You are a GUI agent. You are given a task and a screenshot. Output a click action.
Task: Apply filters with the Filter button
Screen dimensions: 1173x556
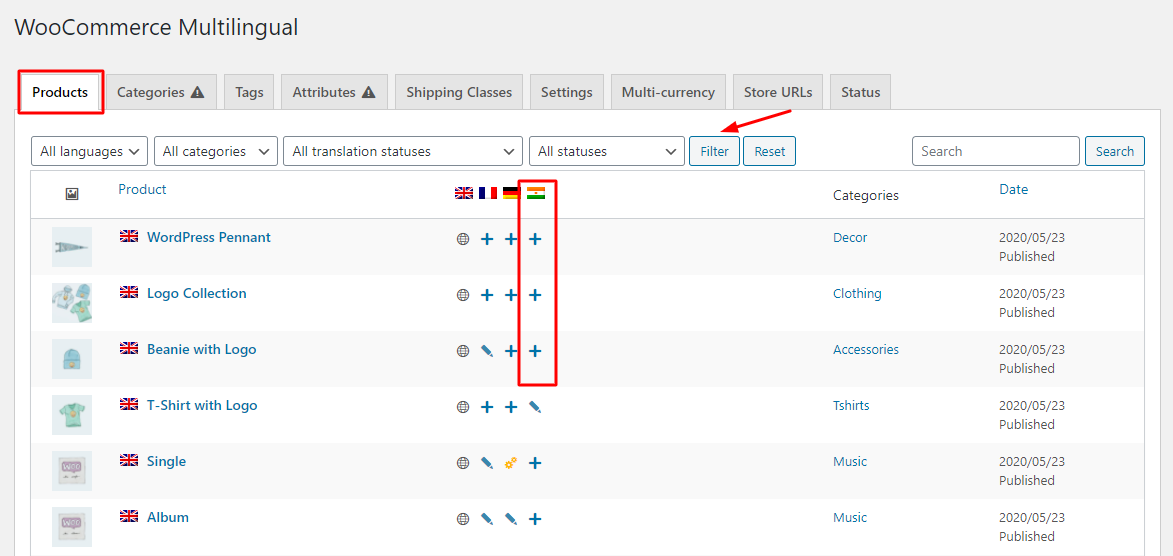pos(714,151)
